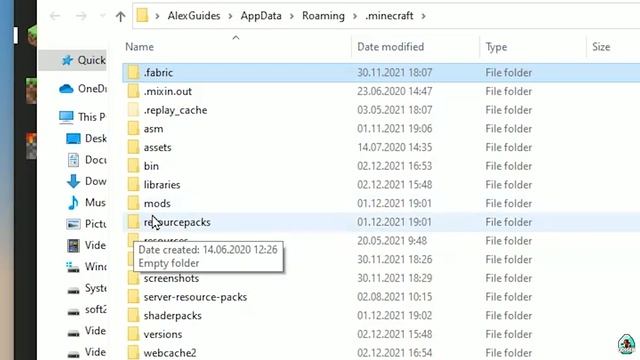Screen dimensions: 640x360
Task: Open Desktop in navigation pane
Action: coord(86,138)
